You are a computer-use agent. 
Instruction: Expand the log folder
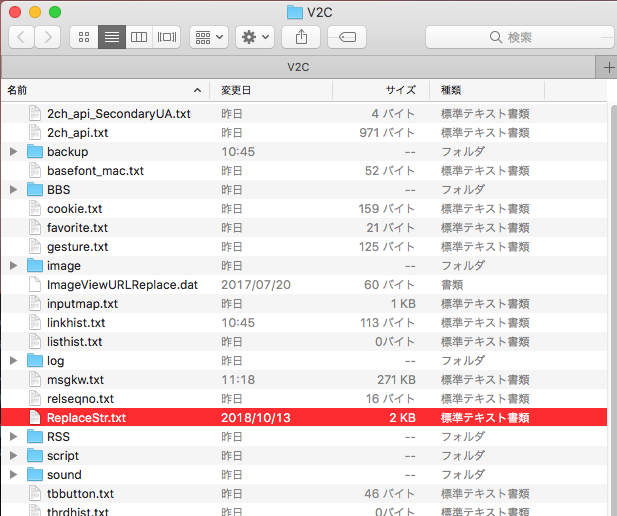13,360
